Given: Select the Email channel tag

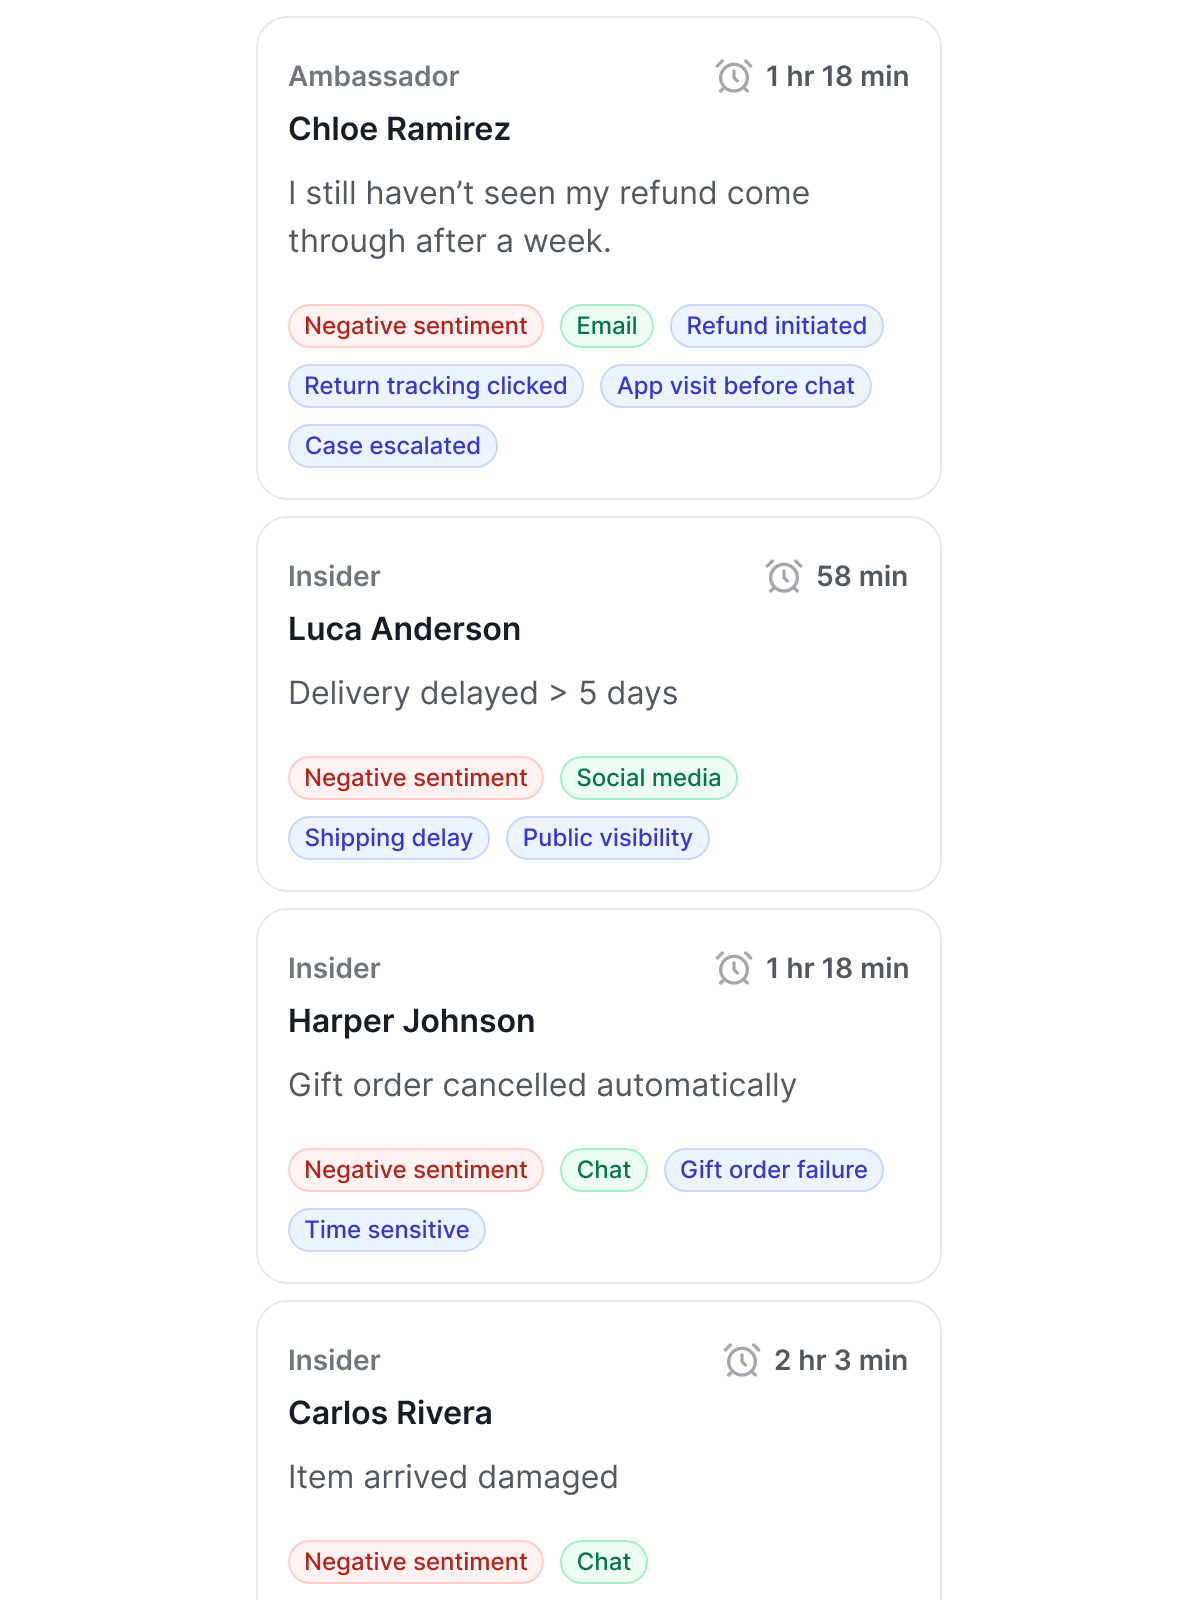Looking at the screenshot, I should point(606,326).
